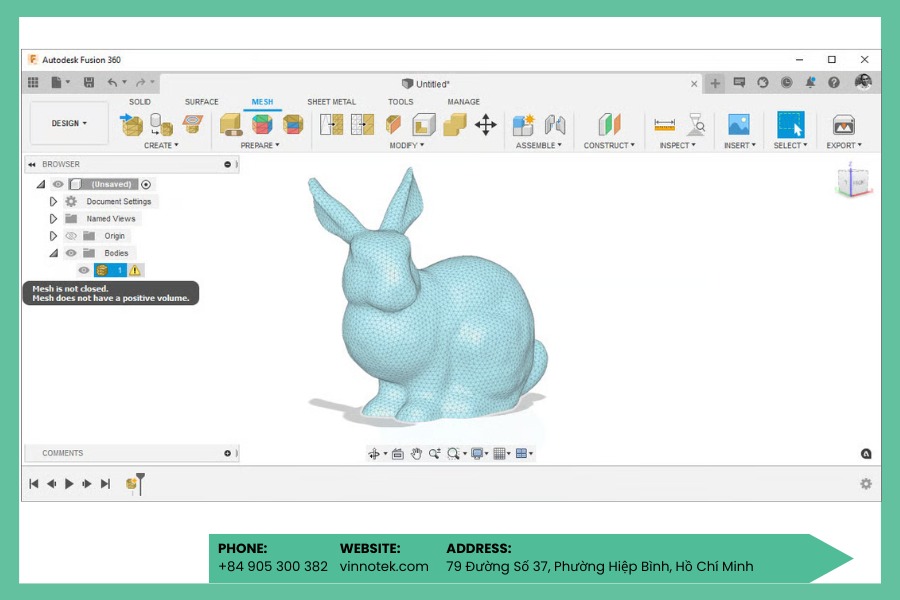
Task: Open the CONSTRUCT panel dropdown
Action: coord(609,145)
